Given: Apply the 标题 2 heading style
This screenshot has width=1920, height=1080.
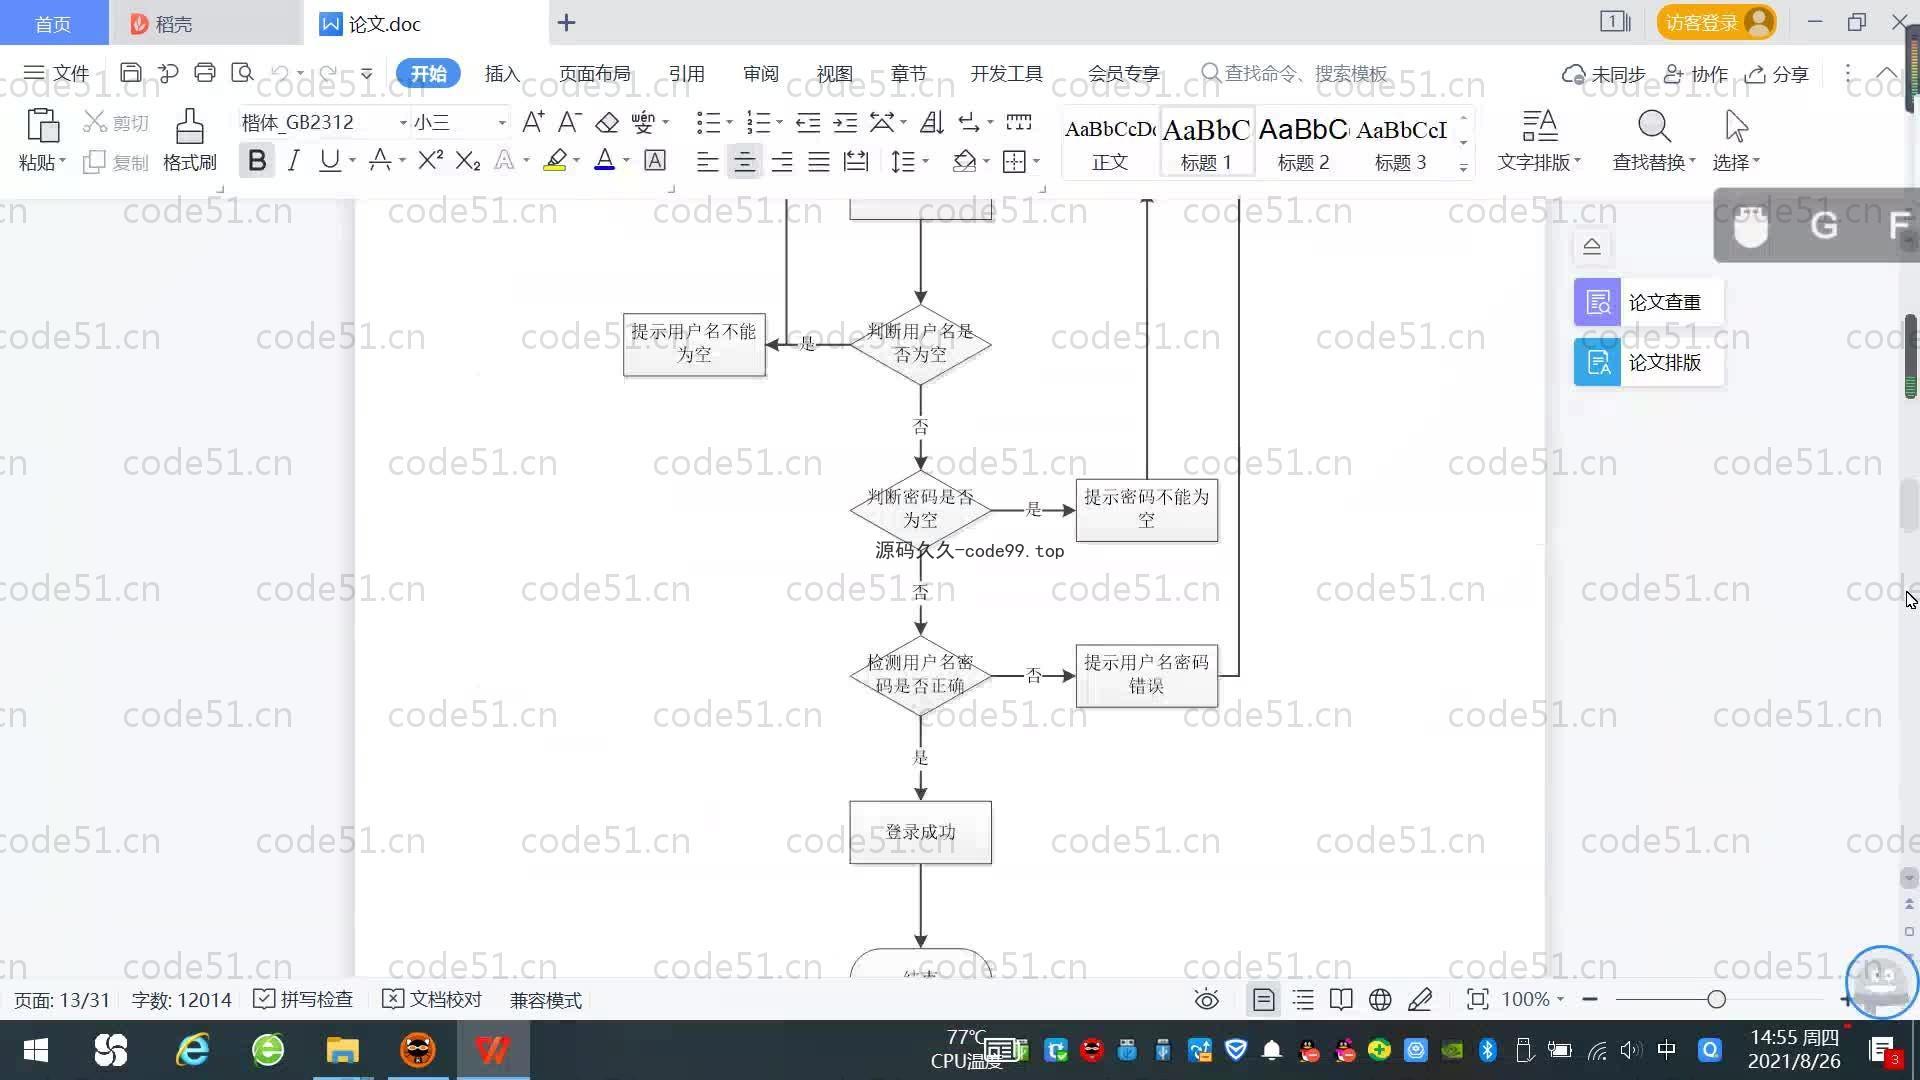Looking at the screenshot, I should (x=1303, y=141).
